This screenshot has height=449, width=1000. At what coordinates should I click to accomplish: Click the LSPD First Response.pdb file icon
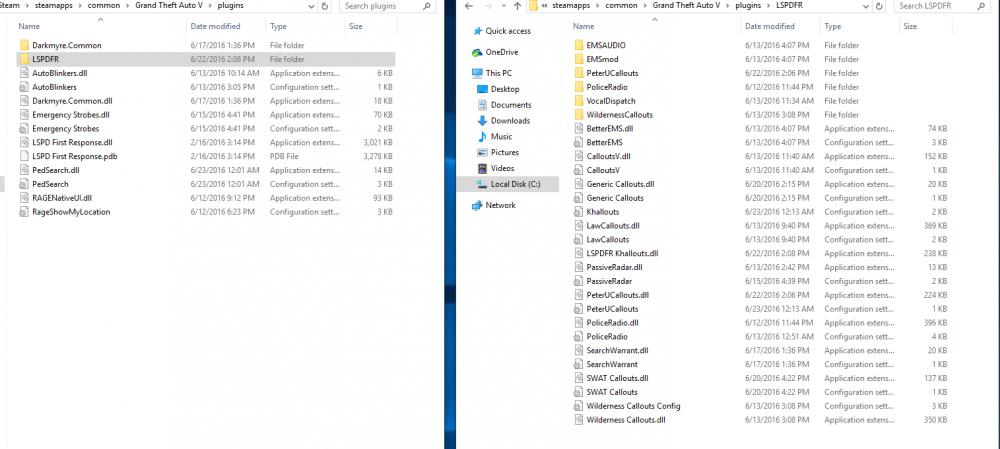[24, 156]
